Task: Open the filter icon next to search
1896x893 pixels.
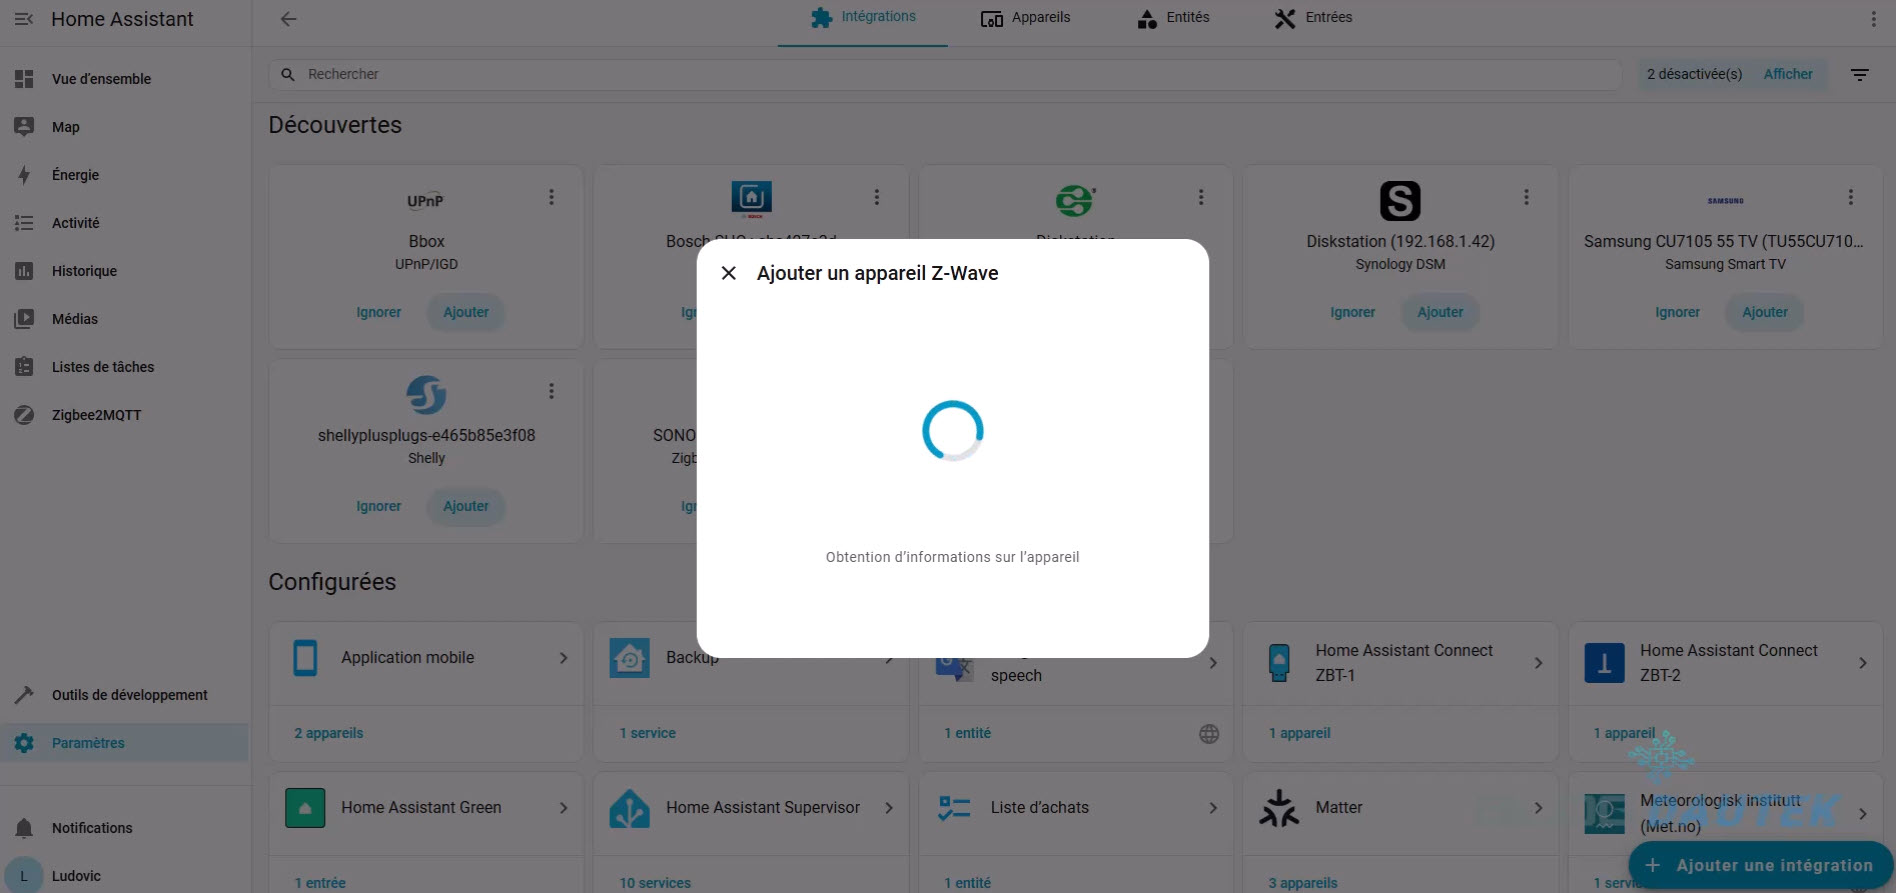Action: click(x=1859, y=74)
